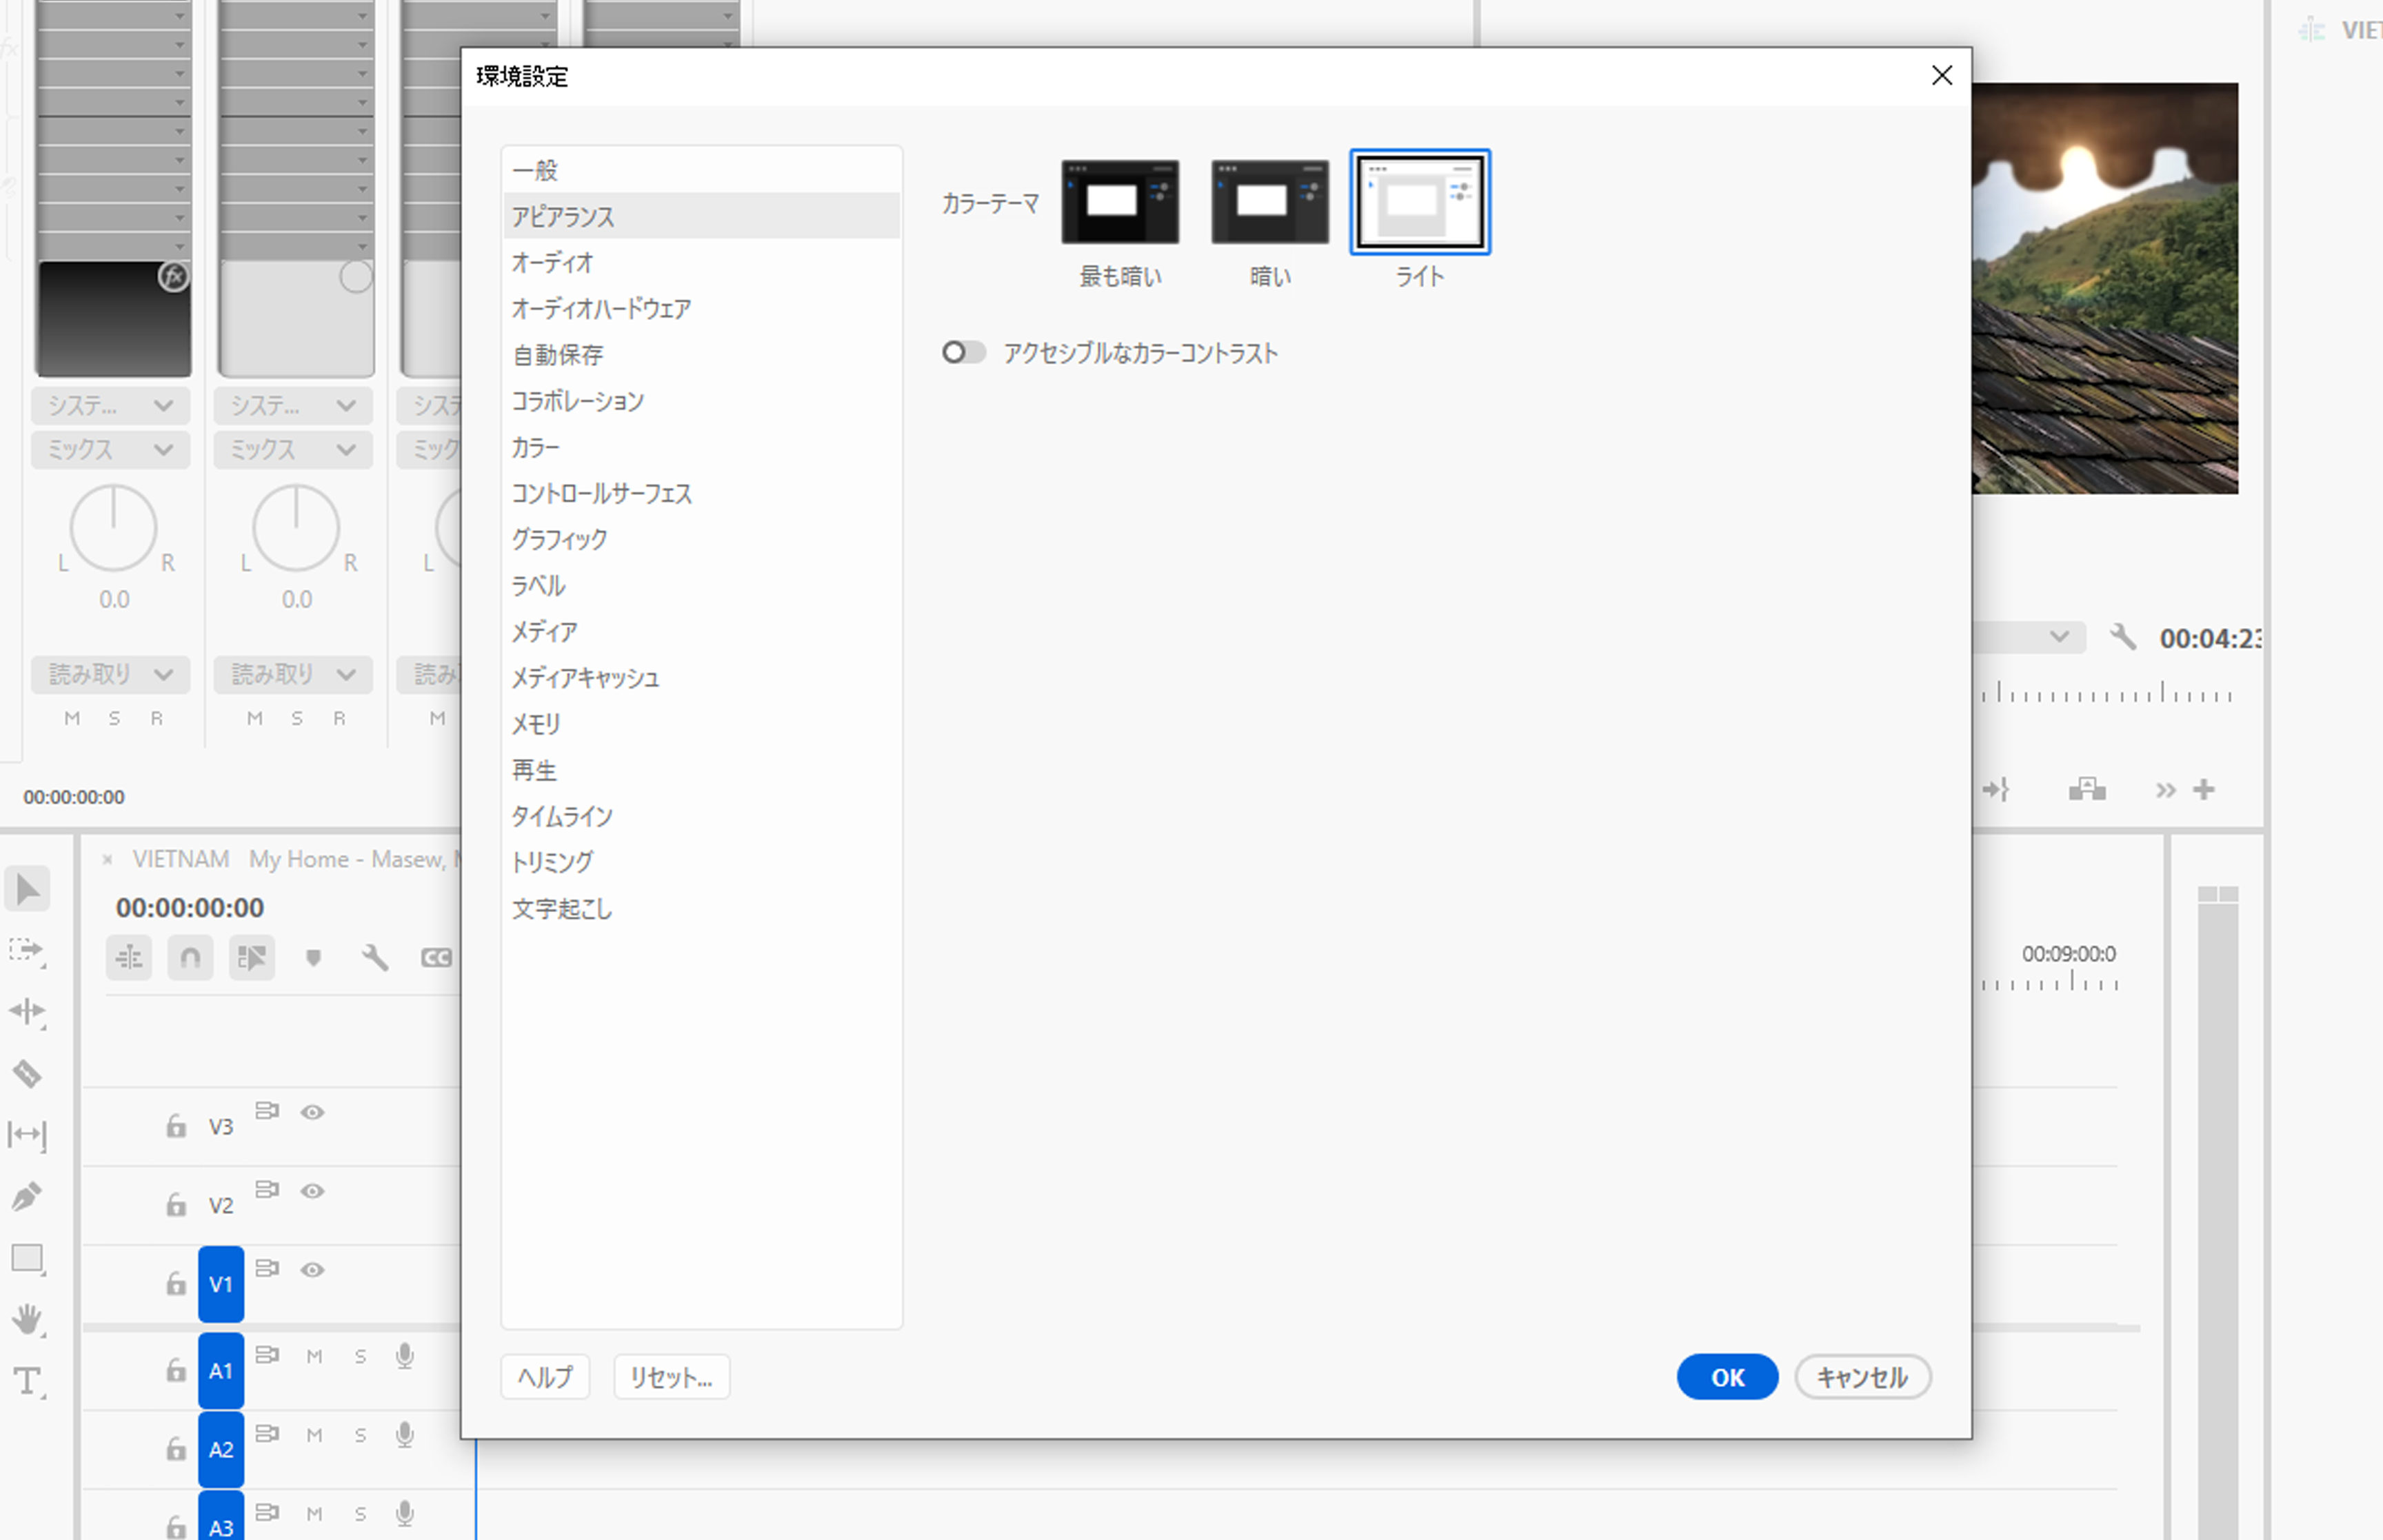Image resolution: width=2383 pixels, height=1540 pixels.
Task: Hide track V3 with eye icon
Action: (313, 1112)
